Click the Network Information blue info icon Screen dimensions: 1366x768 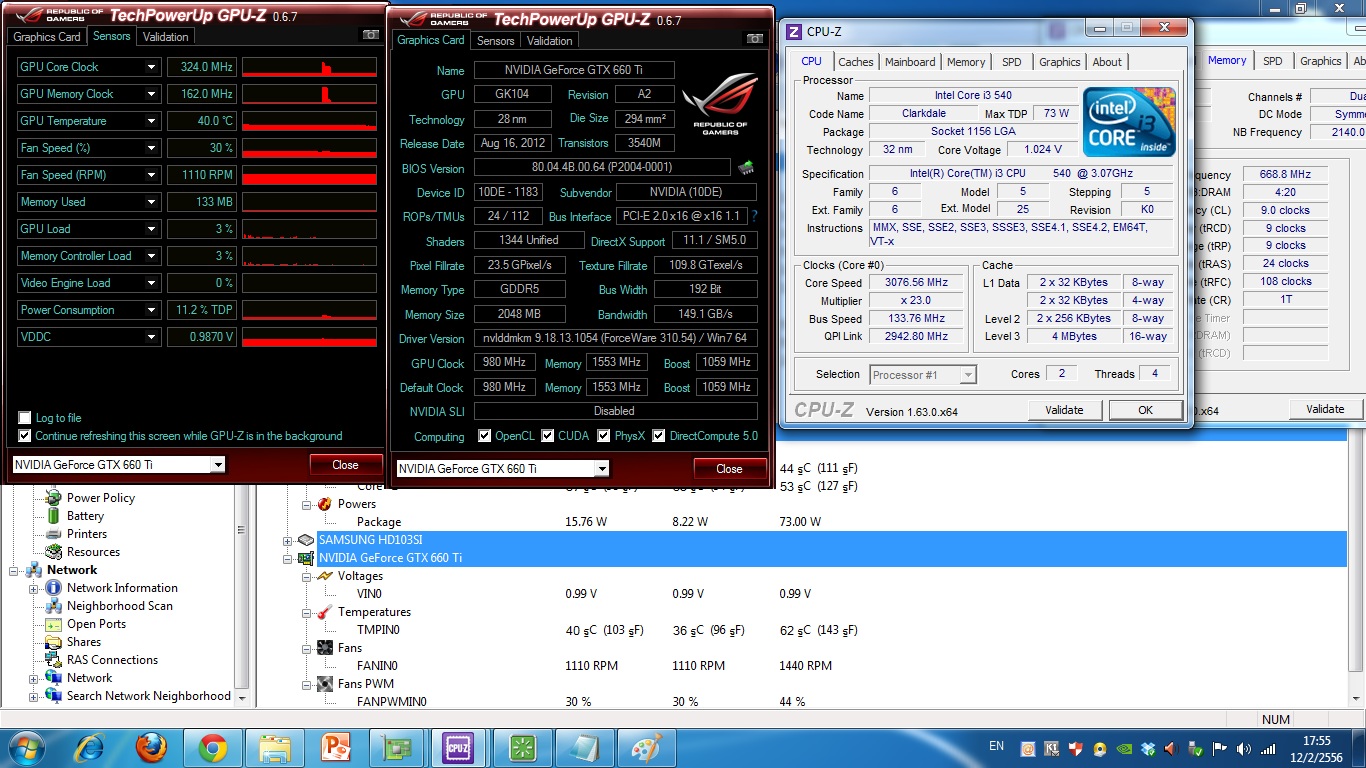click(55, 588)
